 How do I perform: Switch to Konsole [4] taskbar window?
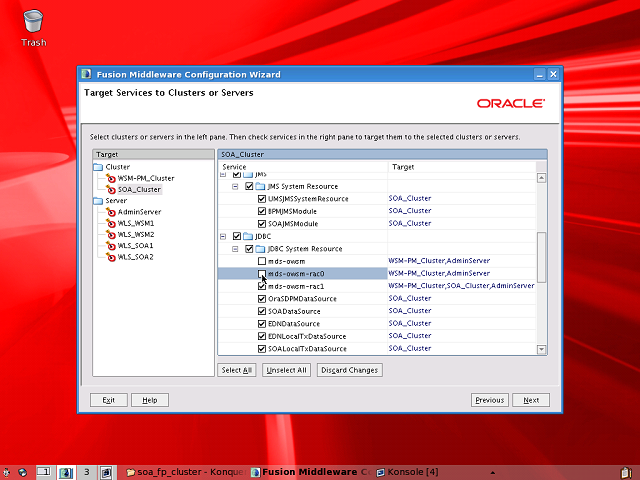coord(408,472)
